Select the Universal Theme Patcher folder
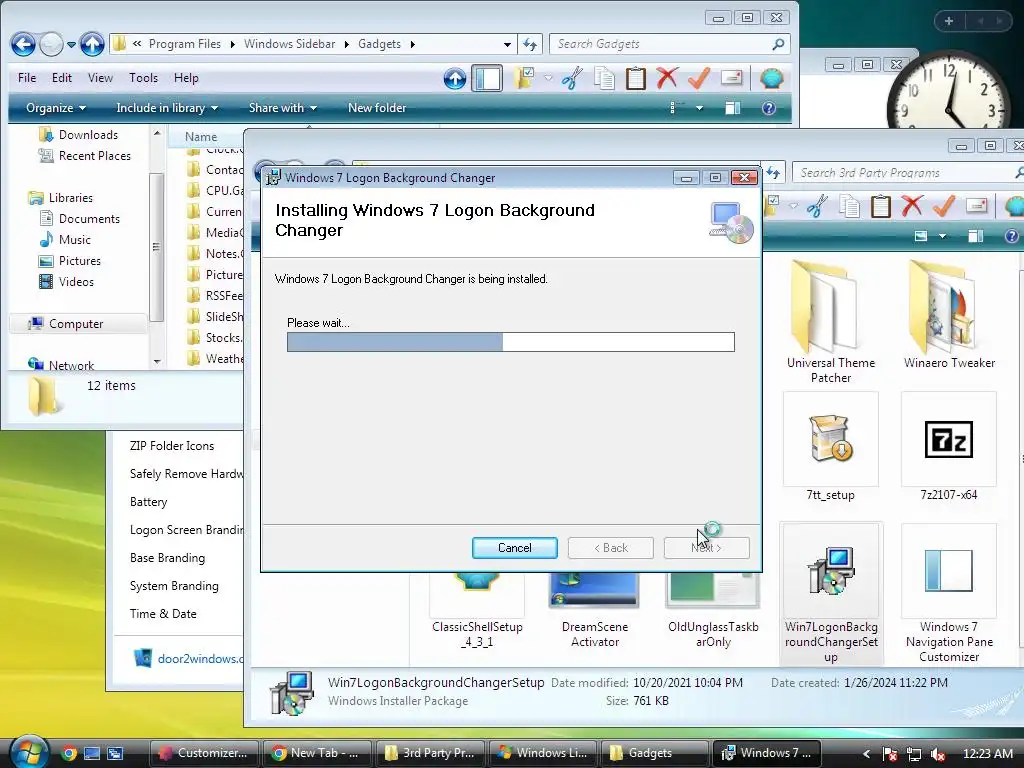 click(831, 321)
